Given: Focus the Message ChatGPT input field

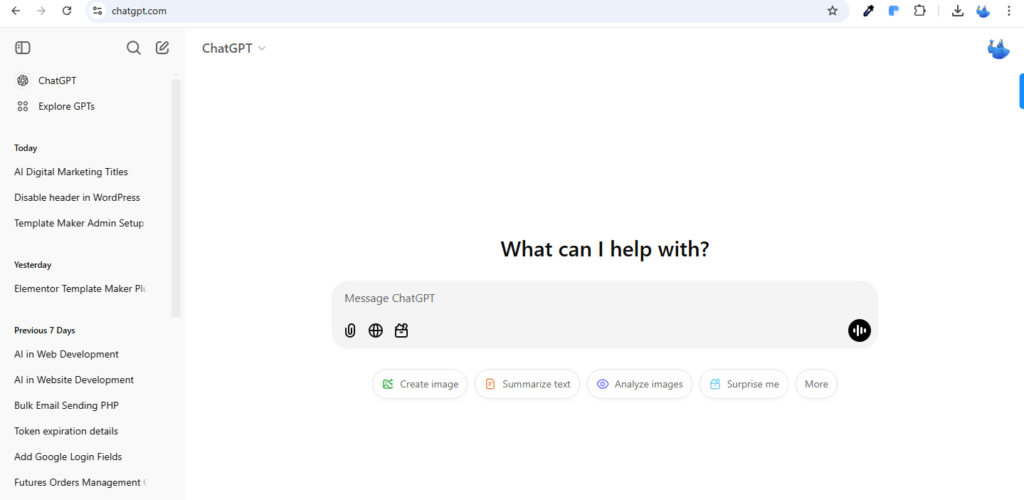Looking at the screenshot, I should (x=604, y=298).
